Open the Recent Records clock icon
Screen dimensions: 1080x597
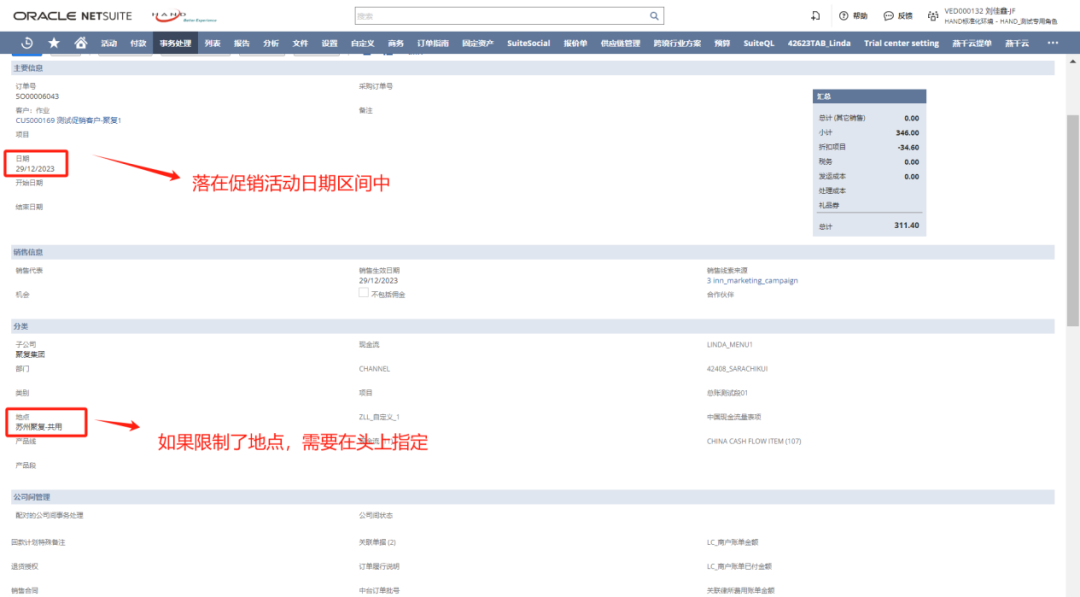click(27, 43)
